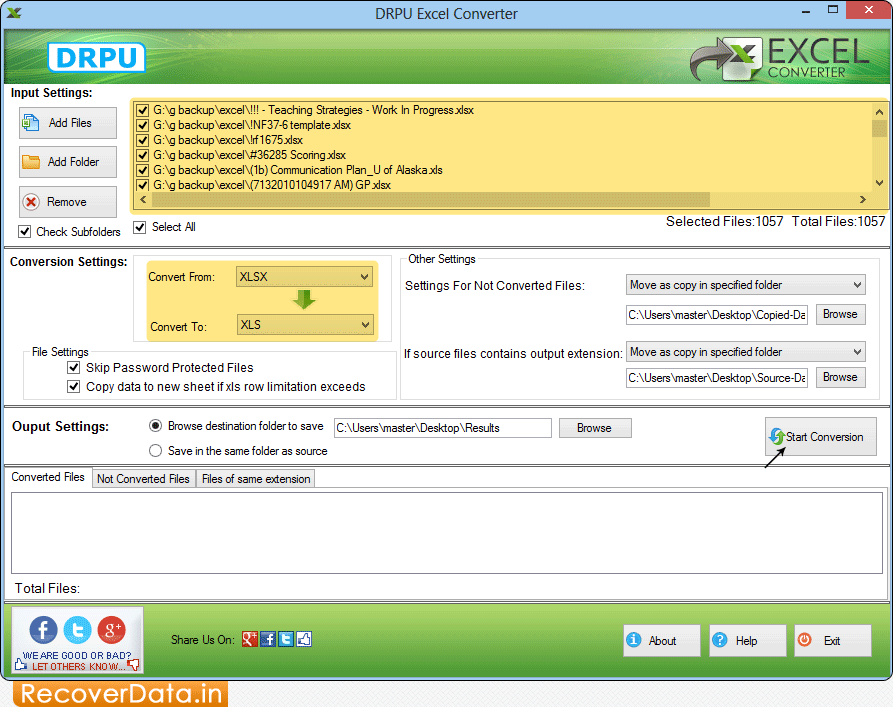This screenshot has width=893, height=707.
Task: Switch to Not Converted Files tab
Action: tap(144, 479)
